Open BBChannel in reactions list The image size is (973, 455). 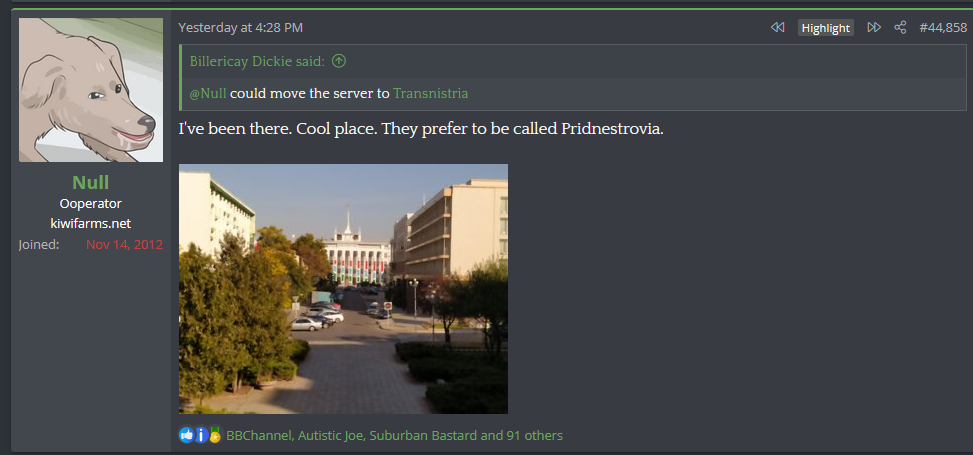click(258, 436)
